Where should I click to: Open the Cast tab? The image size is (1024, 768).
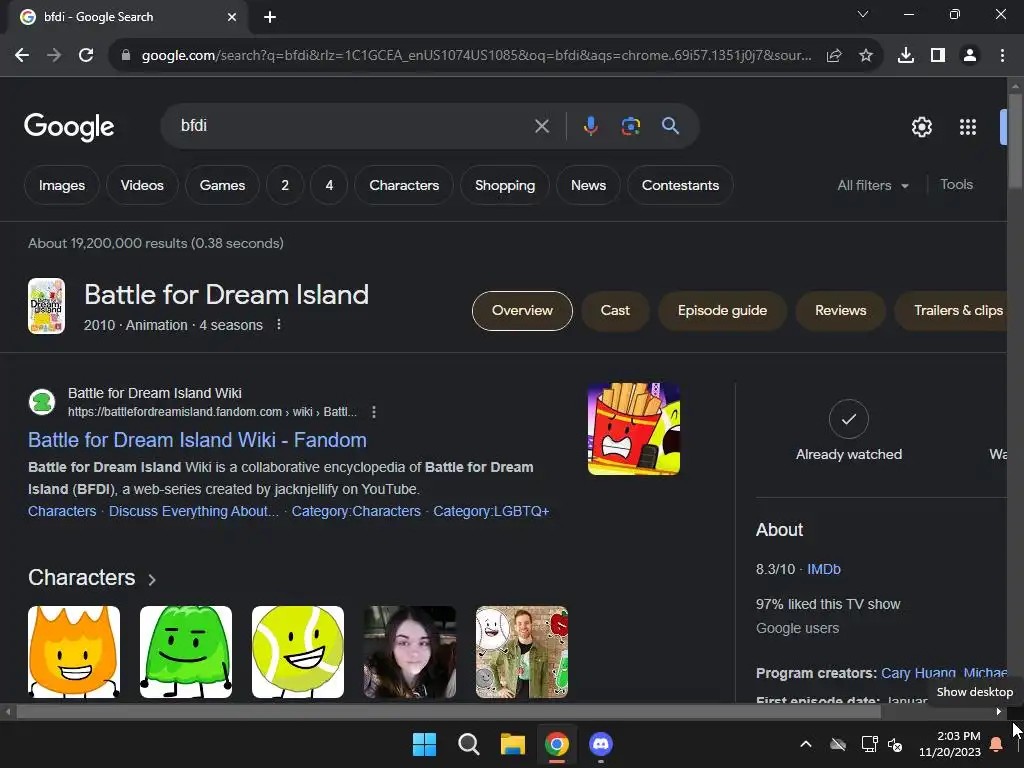coord(615,311)
